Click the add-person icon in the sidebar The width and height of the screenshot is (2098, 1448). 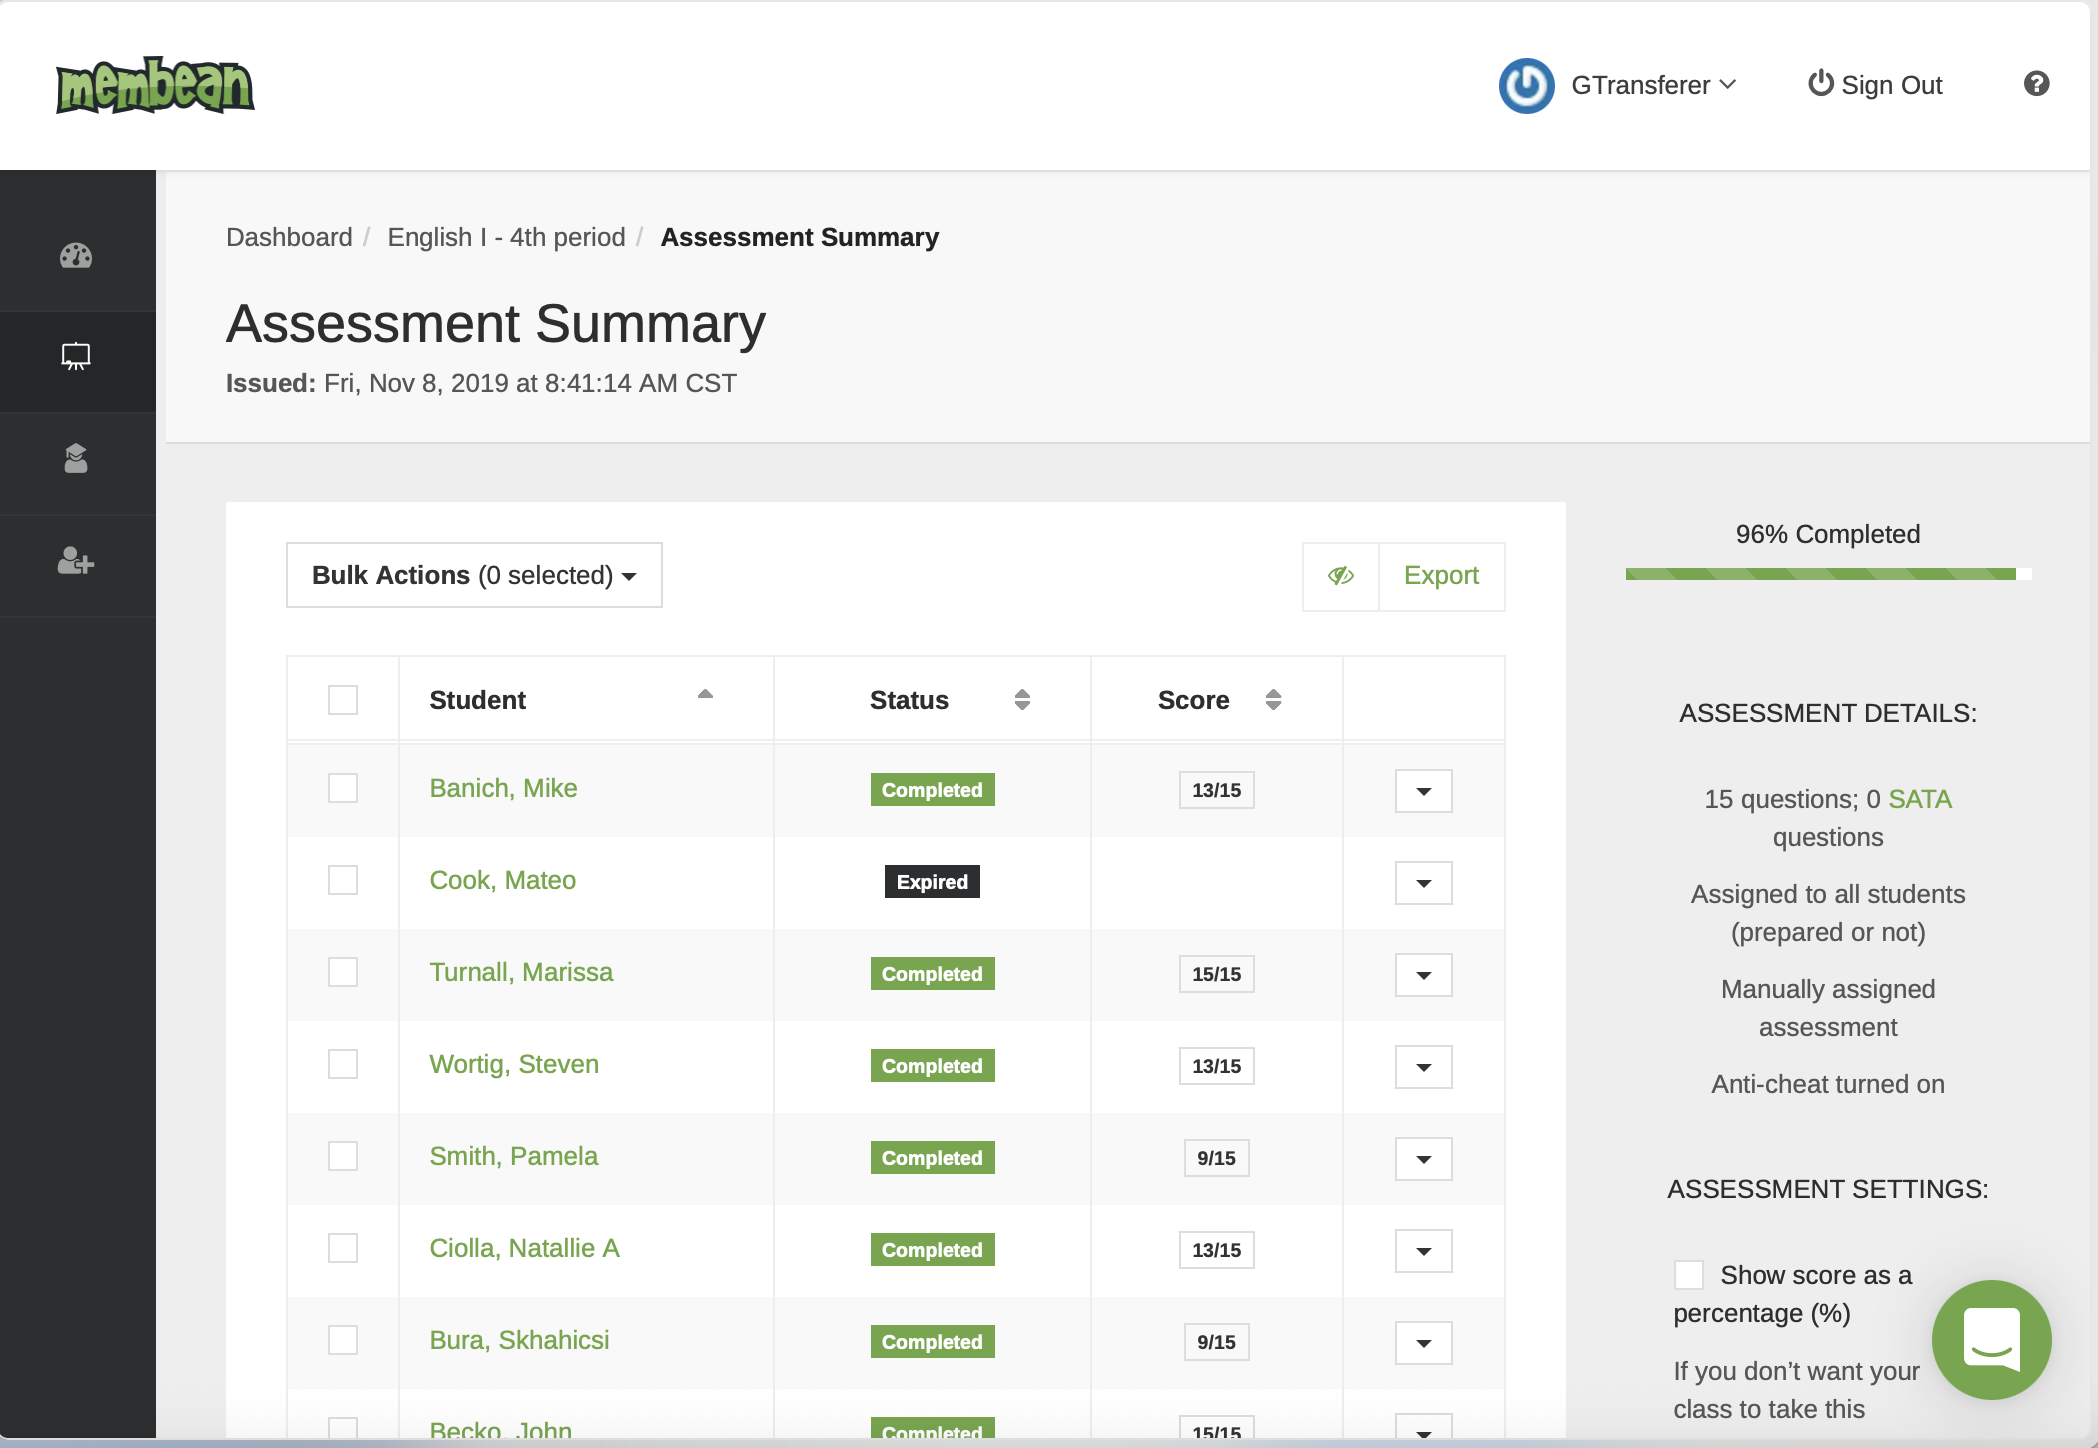pos(77,564)
